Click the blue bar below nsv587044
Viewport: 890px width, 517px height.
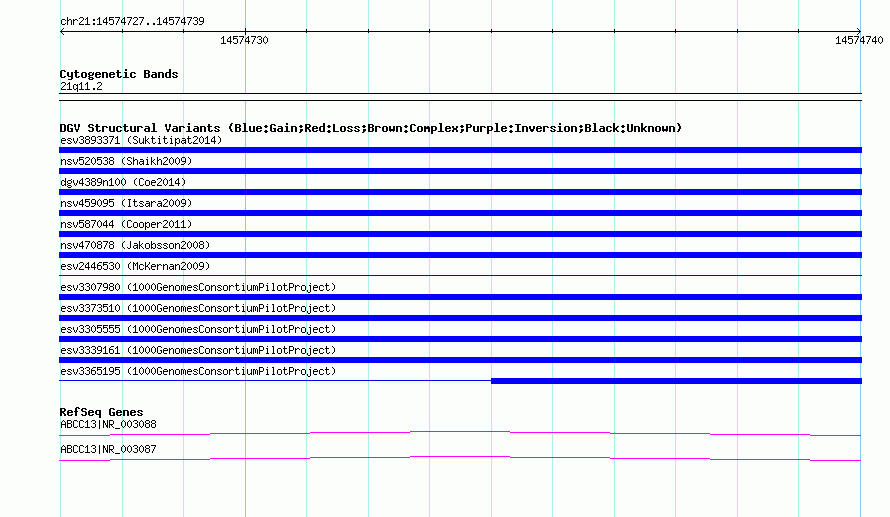coord(460,234)
